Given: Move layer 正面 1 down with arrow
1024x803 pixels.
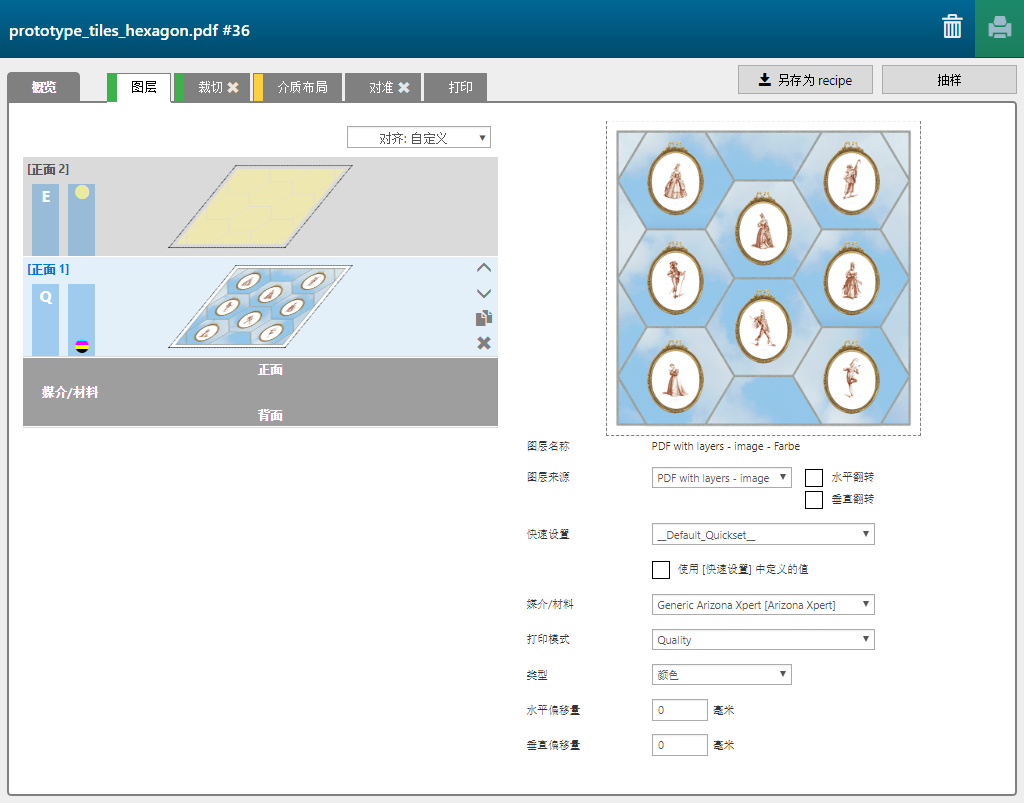Looking at the screenshot, I should (x=484, y=293).
